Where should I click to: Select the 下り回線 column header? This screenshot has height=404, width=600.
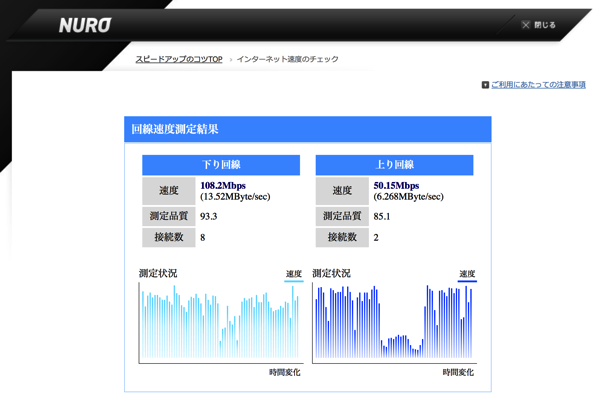point(221,165)
